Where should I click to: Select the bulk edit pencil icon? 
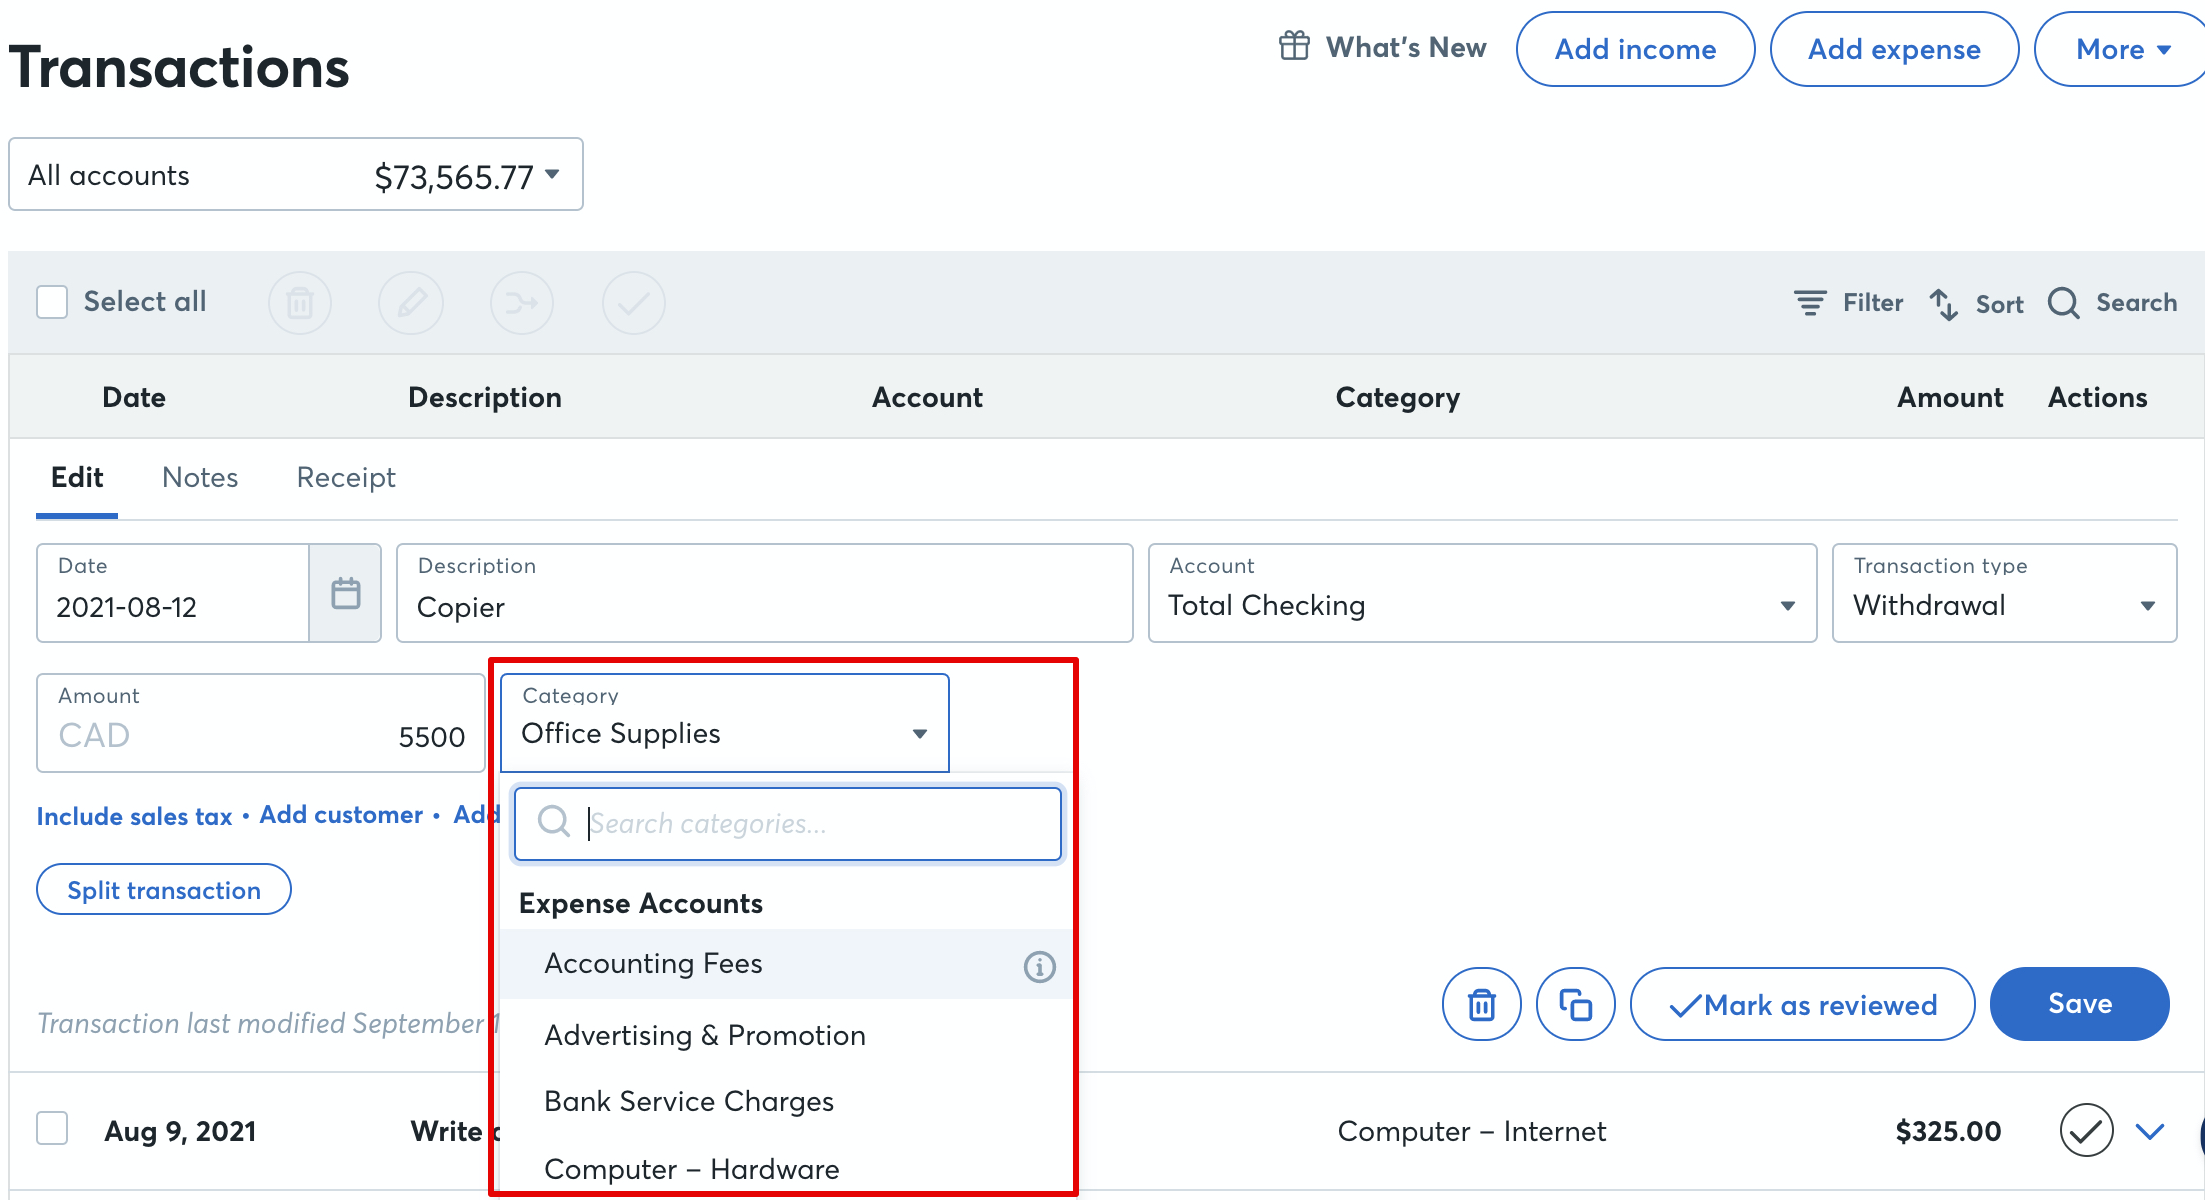[410, 302]
